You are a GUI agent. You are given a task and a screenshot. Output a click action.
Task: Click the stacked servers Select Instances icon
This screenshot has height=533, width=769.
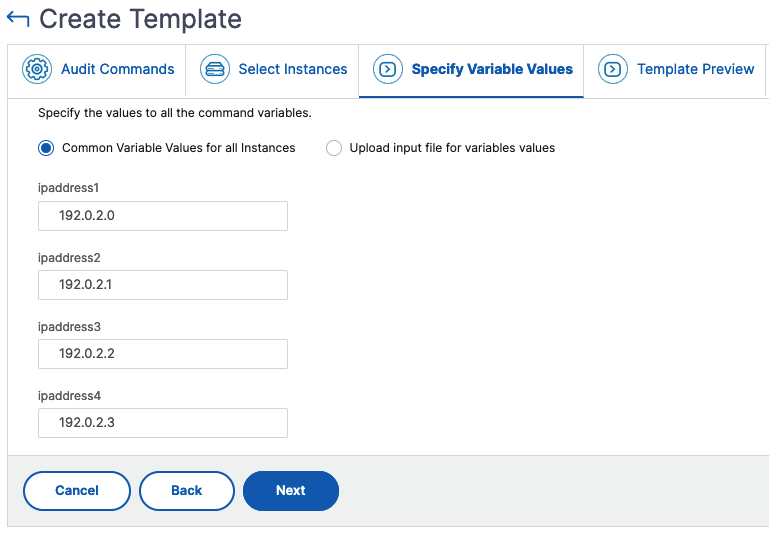pyautogui.click(x=215, y=69)
